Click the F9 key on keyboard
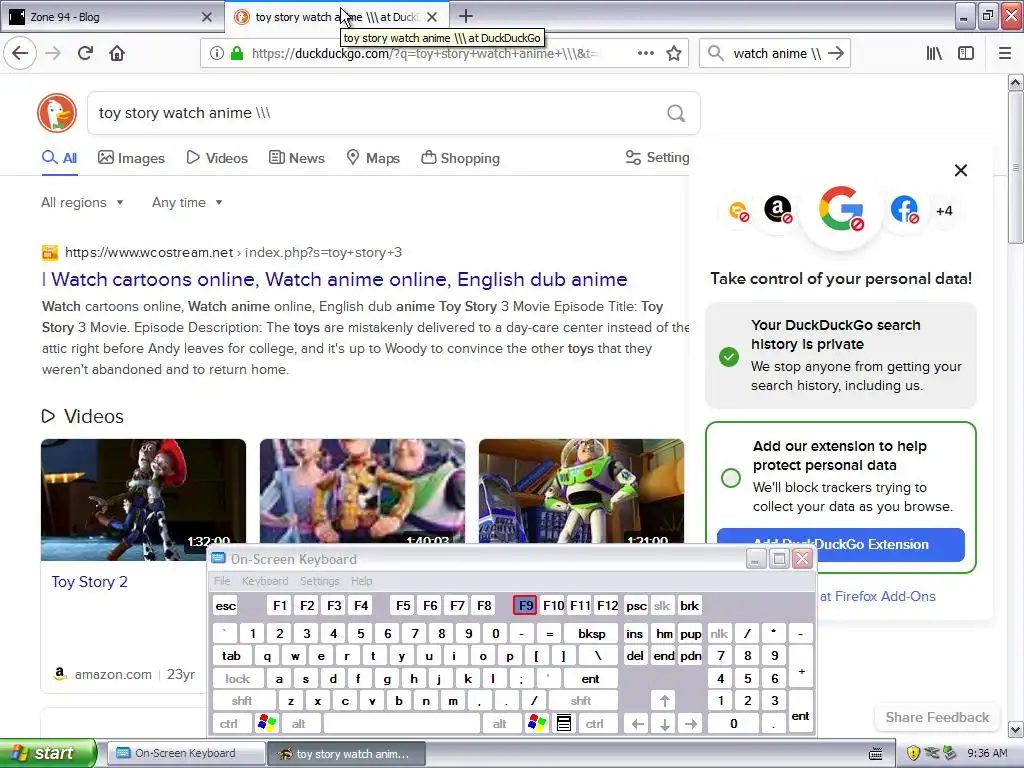 [525, 605]
